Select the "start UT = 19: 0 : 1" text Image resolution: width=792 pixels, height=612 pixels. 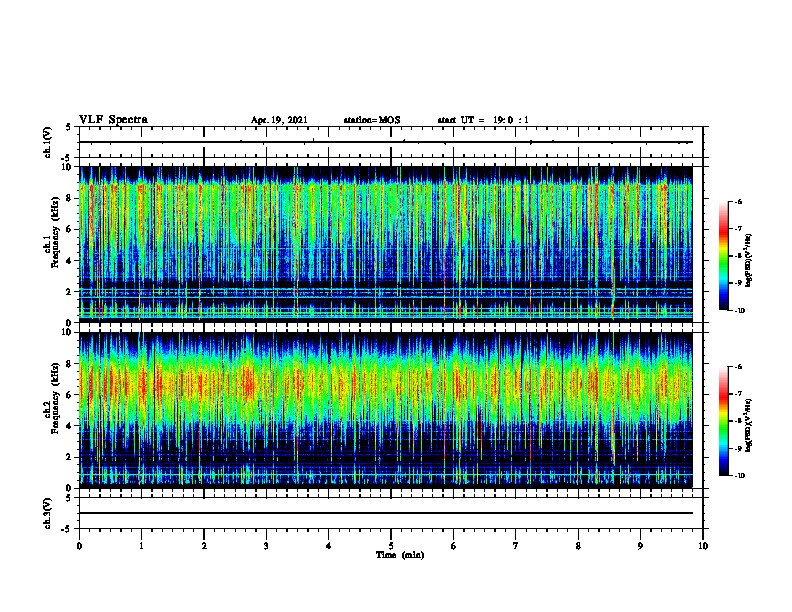(x=483, y=120)
